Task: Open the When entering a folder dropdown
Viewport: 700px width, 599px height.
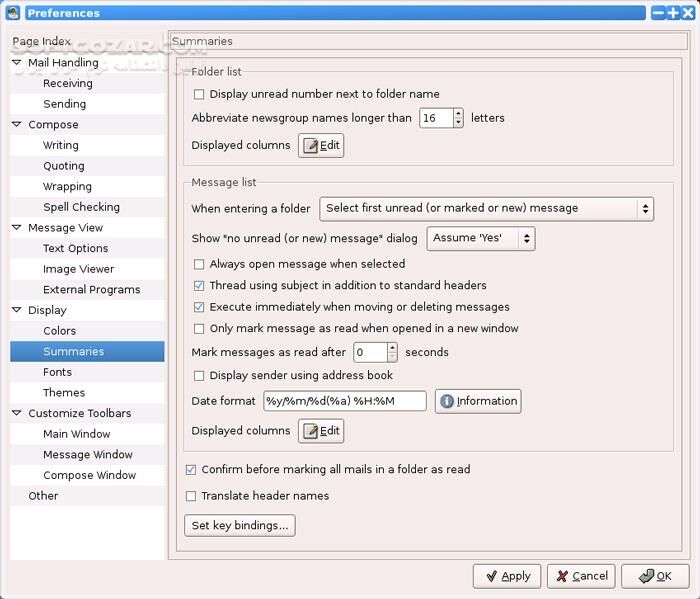Action: coord(486,209)
